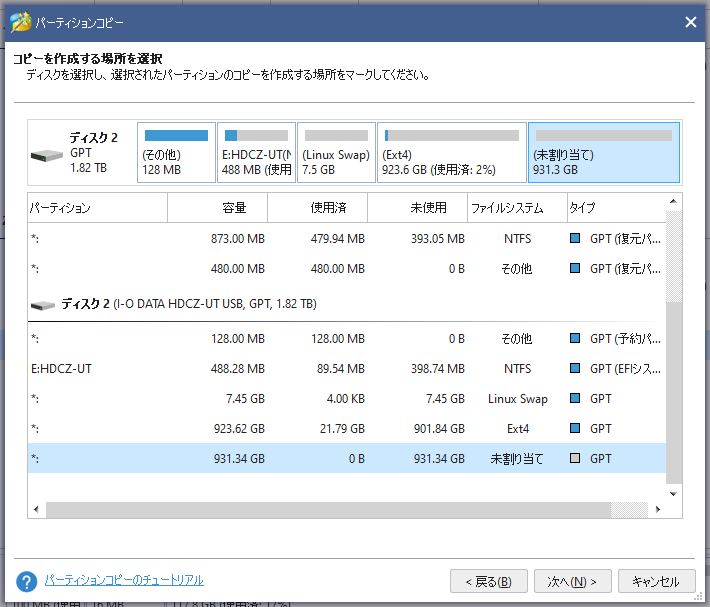Select the 128.00 MB その他 partition row

pos(347,339)
